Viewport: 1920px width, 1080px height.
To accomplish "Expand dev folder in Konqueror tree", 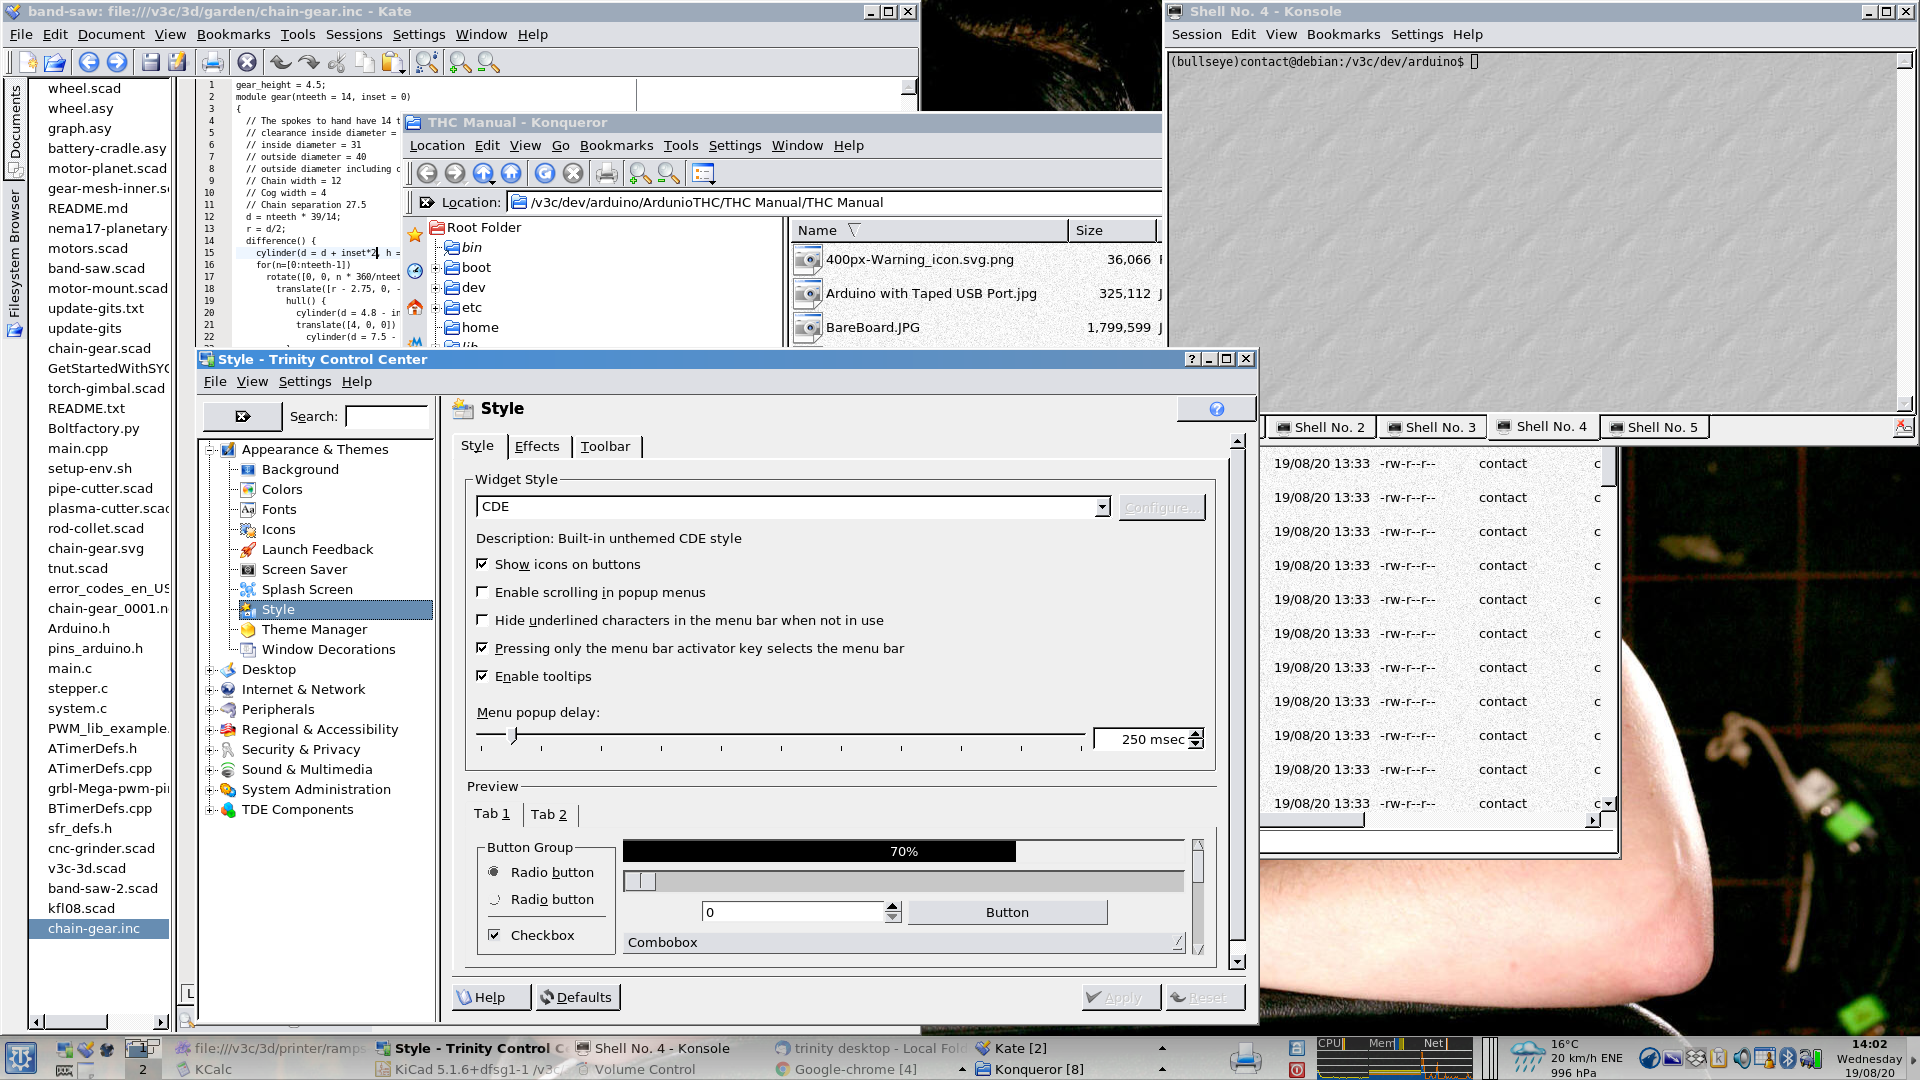I will pyautogui.click(x=435, y=288).
